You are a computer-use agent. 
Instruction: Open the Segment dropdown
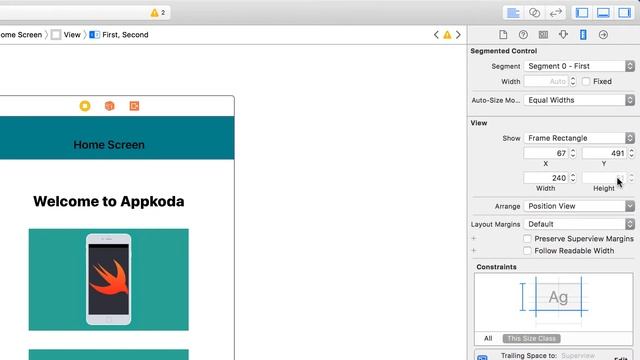point(579,66)
